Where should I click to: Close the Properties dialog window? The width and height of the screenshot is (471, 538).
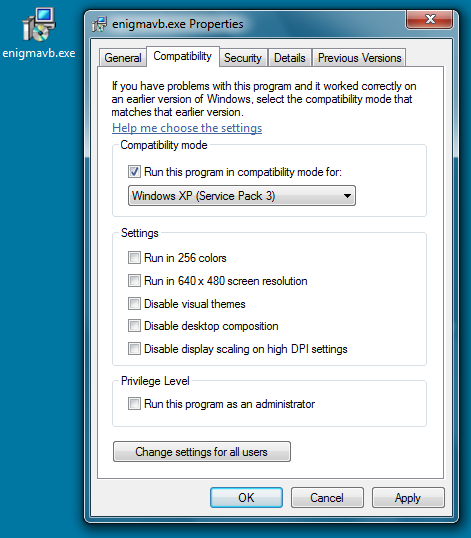click(430, 19)
